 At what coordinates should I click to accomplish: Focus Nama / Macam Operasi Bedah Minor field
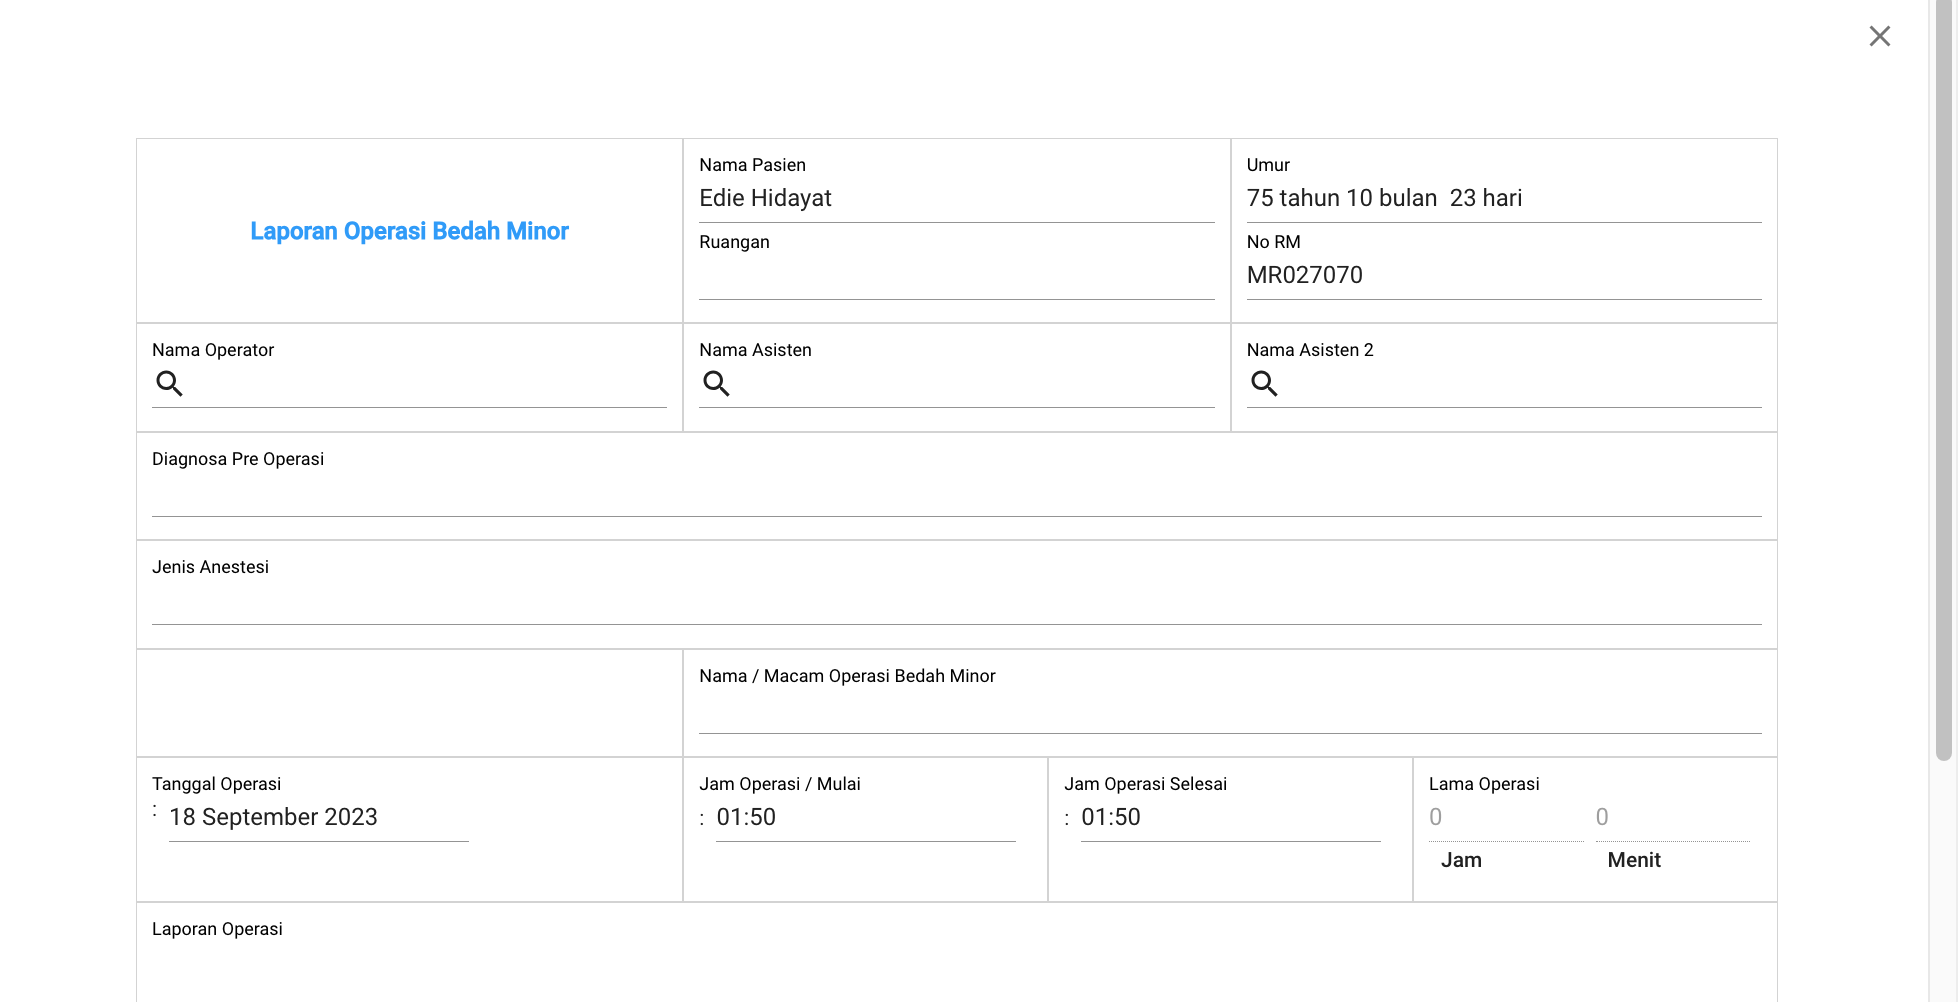(x=1230, y=711)
